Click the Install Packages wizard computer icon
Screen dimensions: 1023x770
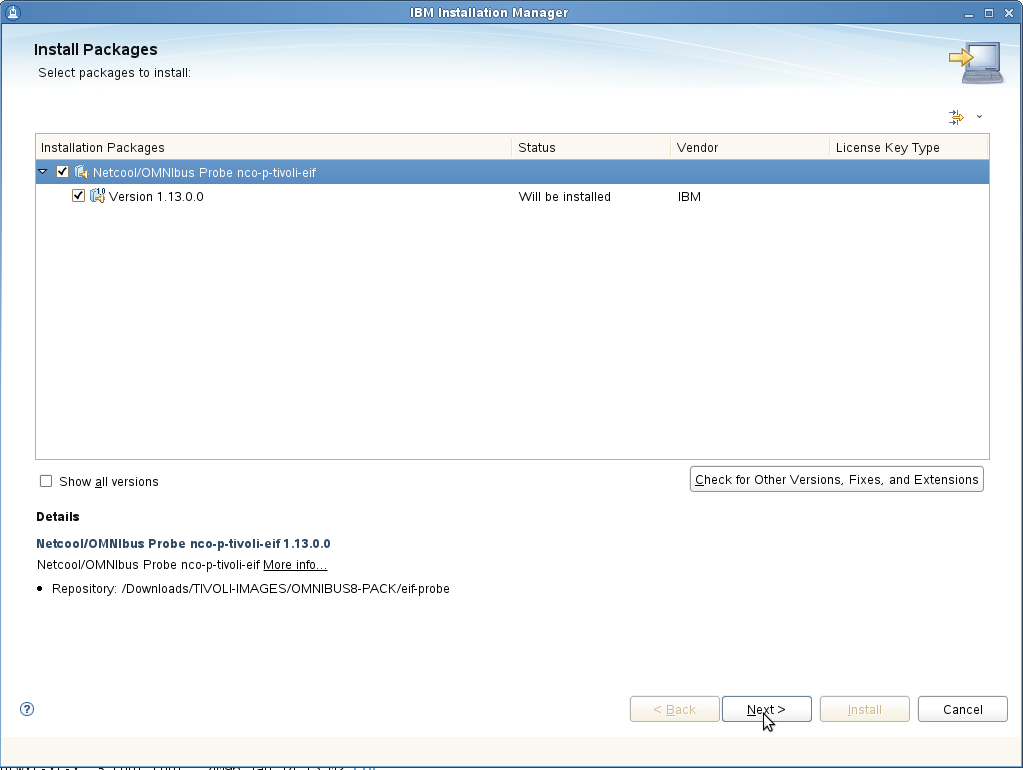coord(975,63)
